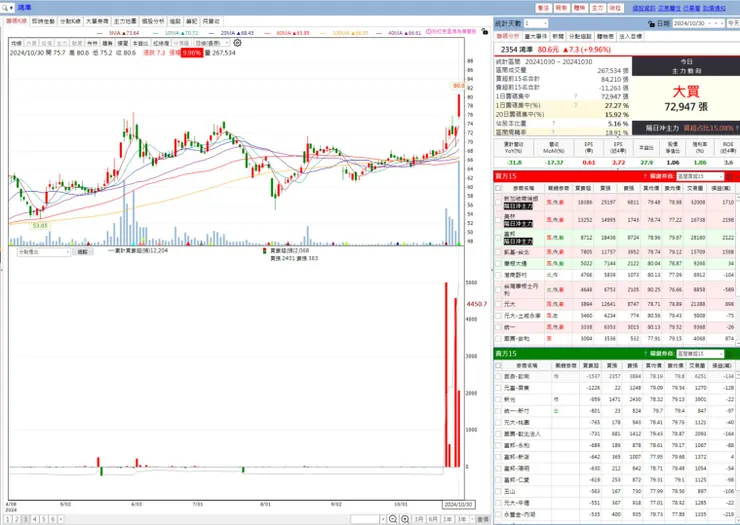The height and width of the screenshot is (525, 740).
Task: Tick the select-all checkbox in 賣方15 header
Action: coord(498,365)
